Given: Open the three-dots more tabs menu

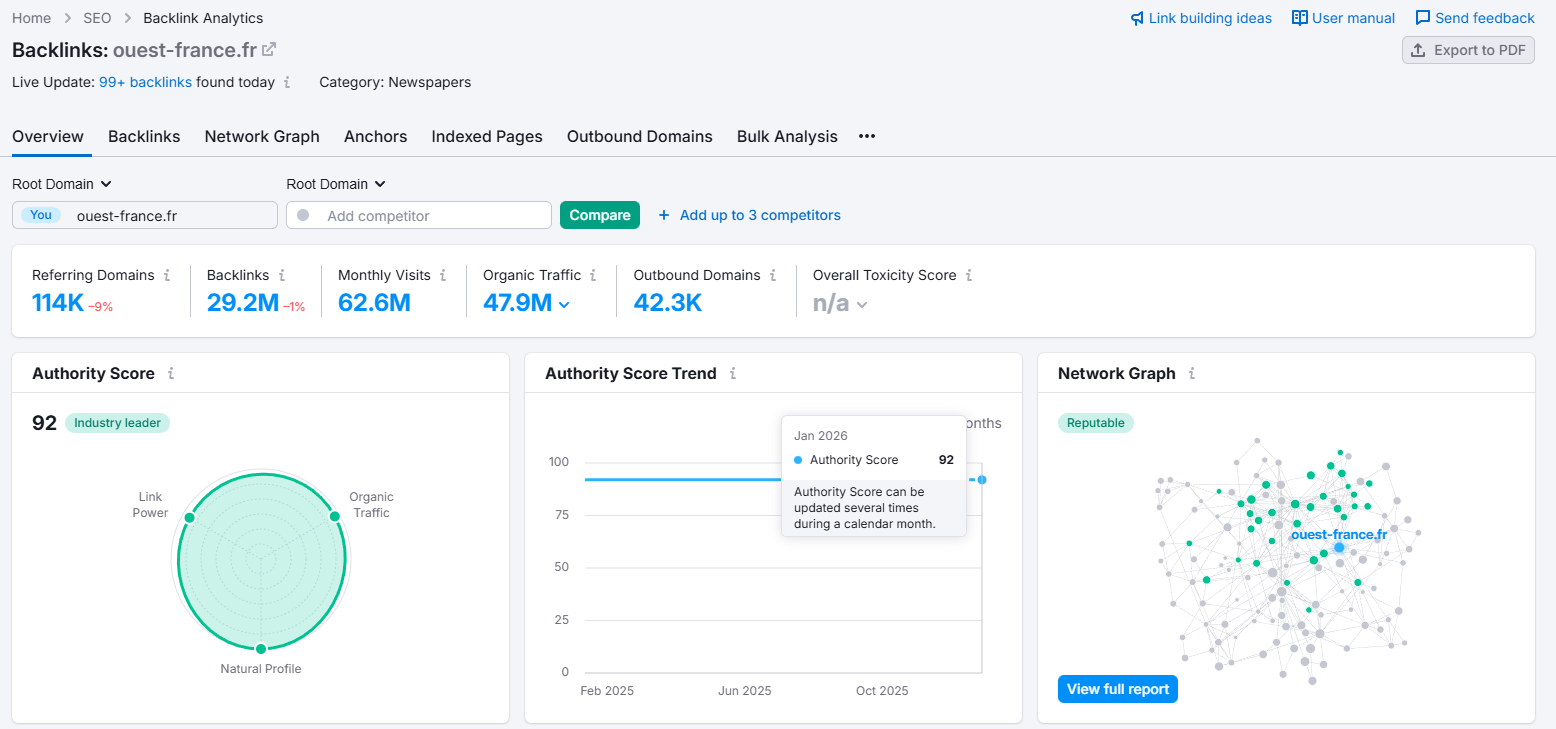Looking at the screenshot, I should (x=867, y=136).
